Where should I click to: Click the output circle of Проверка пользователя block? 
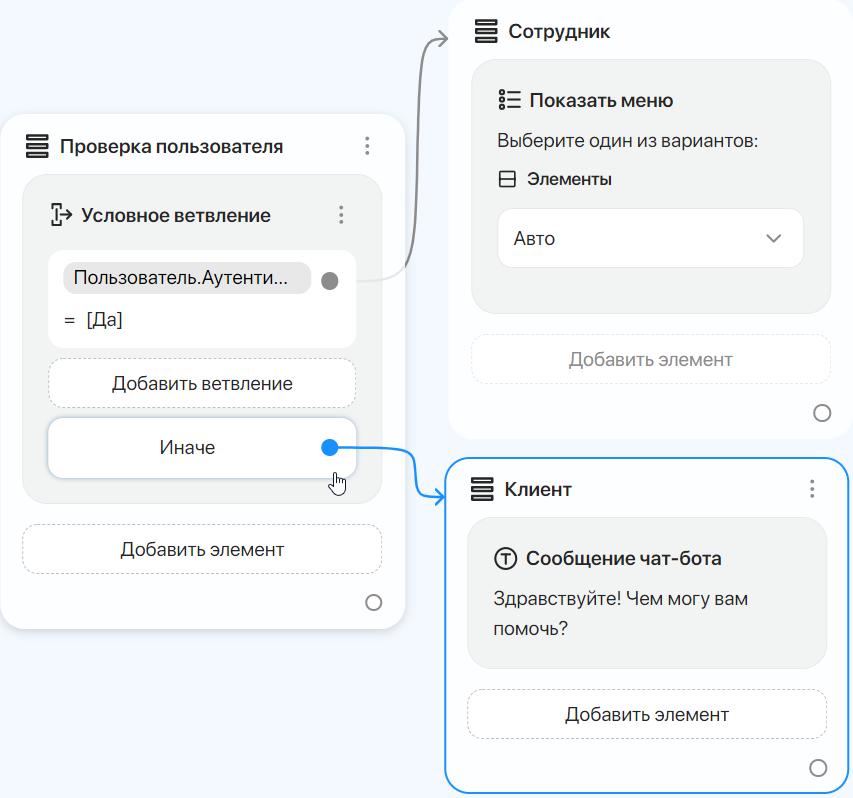pyautogui.click(x=373, y=602)
